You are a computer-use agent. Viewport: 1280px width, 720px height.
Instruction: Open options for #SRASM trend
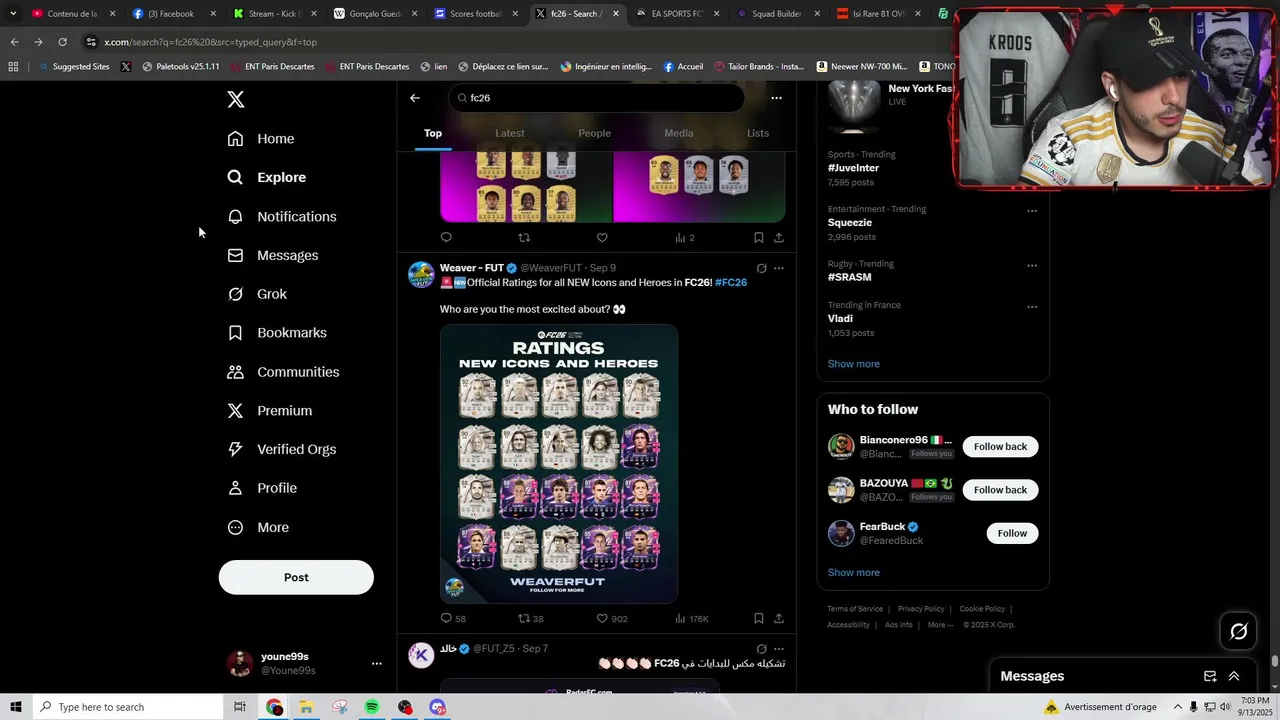tap(1032, 266)
